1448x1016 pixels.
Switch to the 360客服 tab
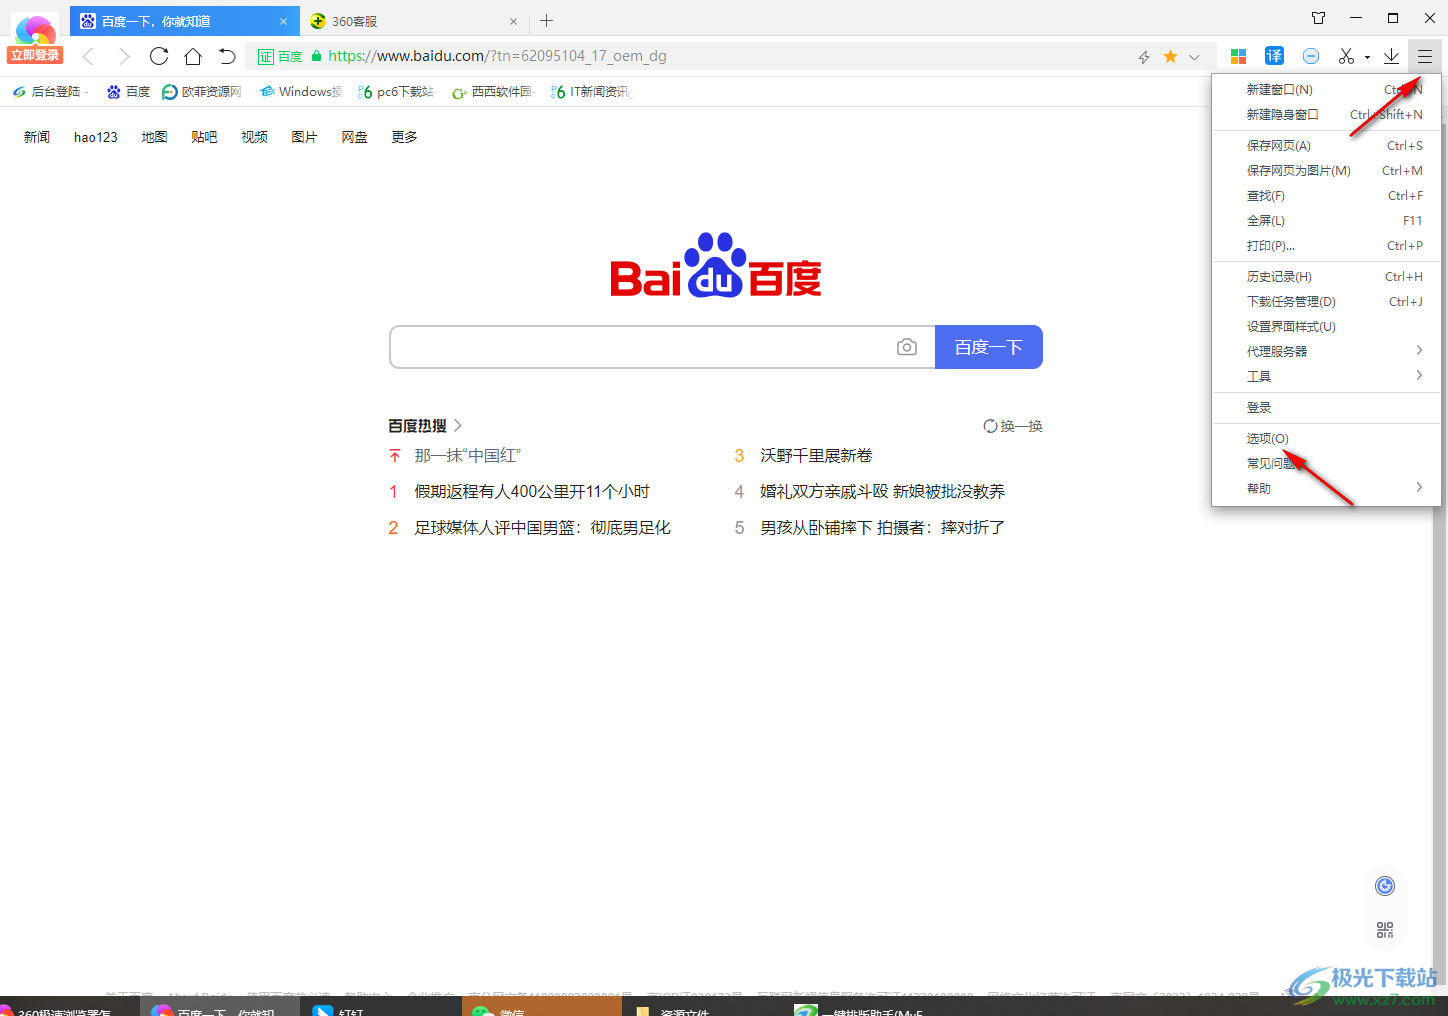pyautogui.click(x=413, y=21)
